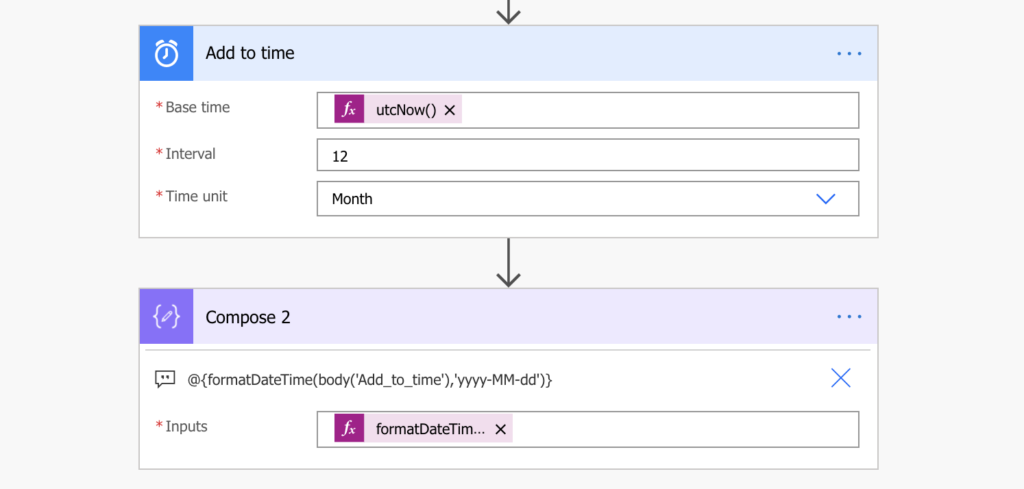This screenshot has height=489, width=1024.
Task: Click the Base time label
Action: [x=197, y=107]
